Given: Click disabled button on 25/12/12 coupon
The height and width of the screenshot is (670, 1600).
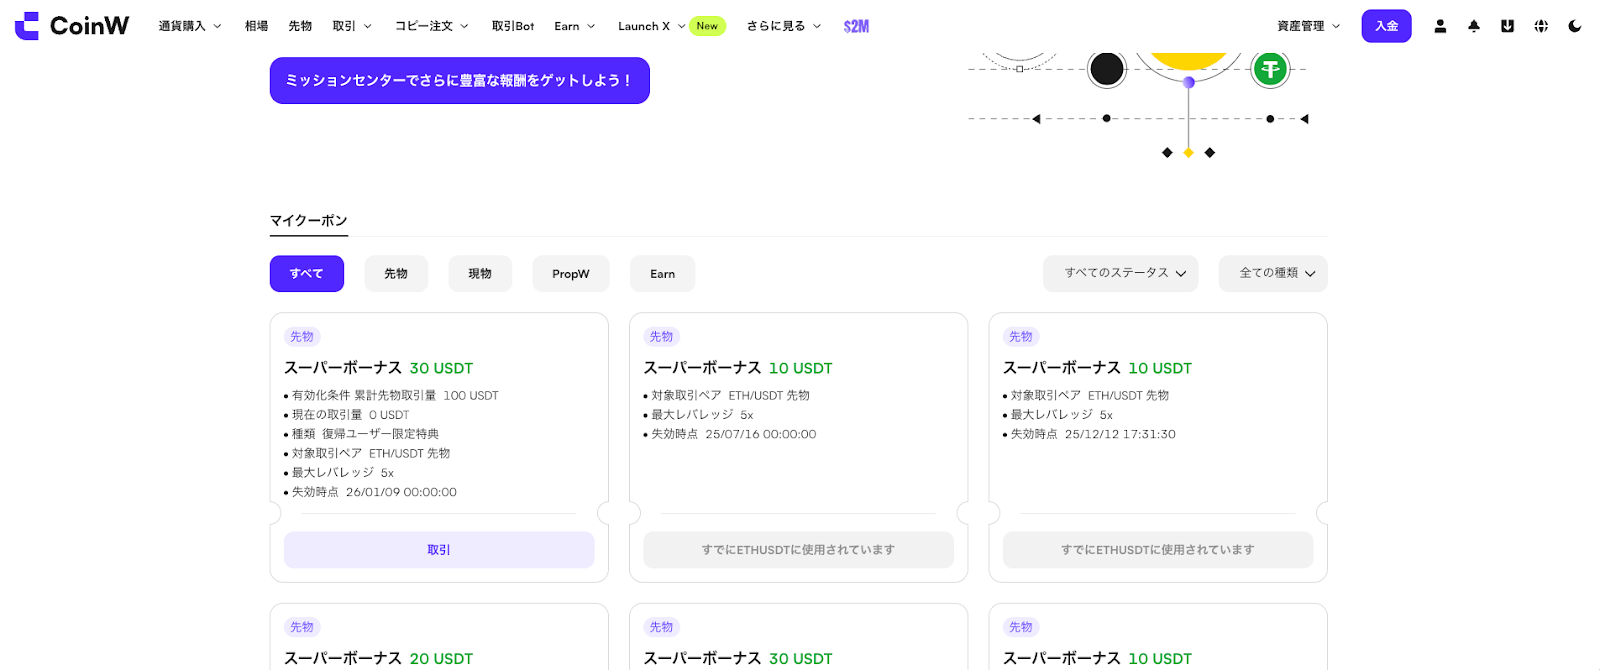Looking at the screenshot, I should (x=1158, y=550).
